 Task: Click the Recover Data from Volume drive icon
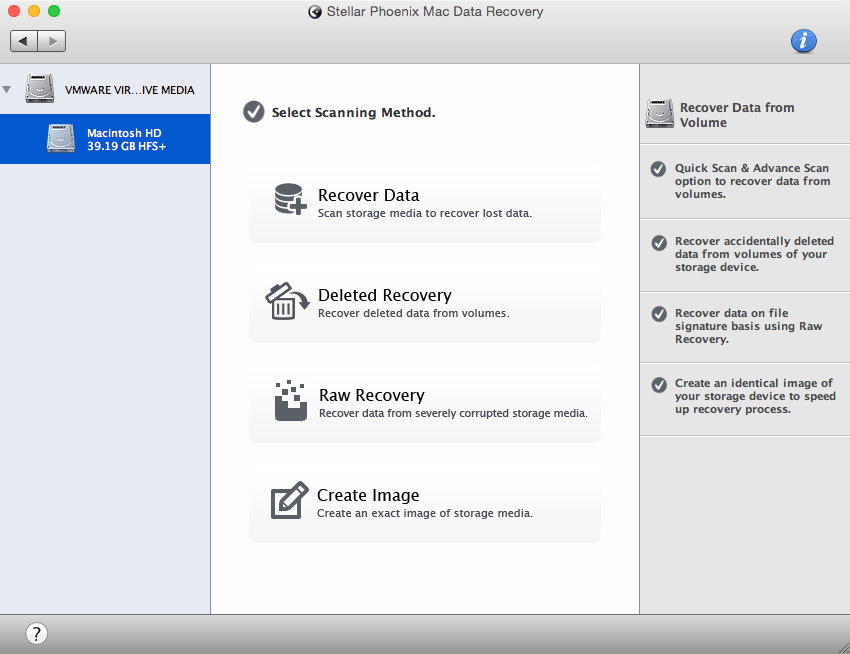point(659,113)
